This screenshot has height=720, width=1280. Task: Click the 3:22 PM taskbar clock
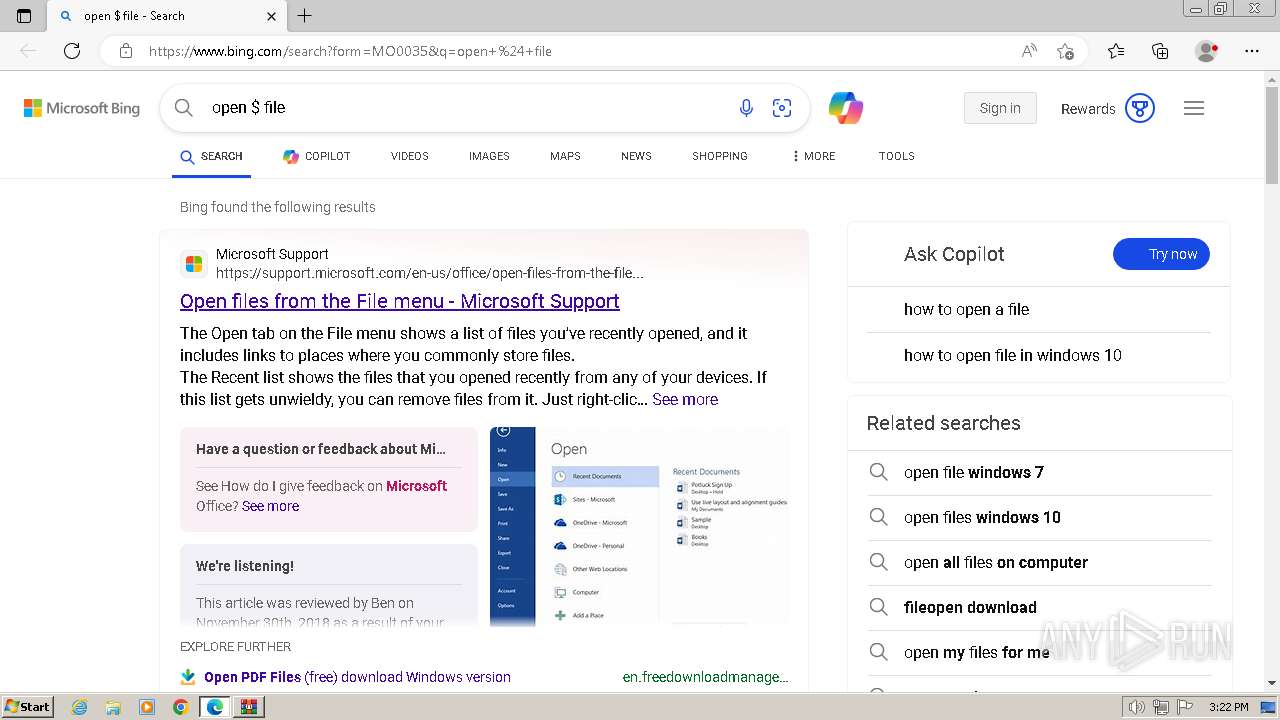click(1228, 707)
